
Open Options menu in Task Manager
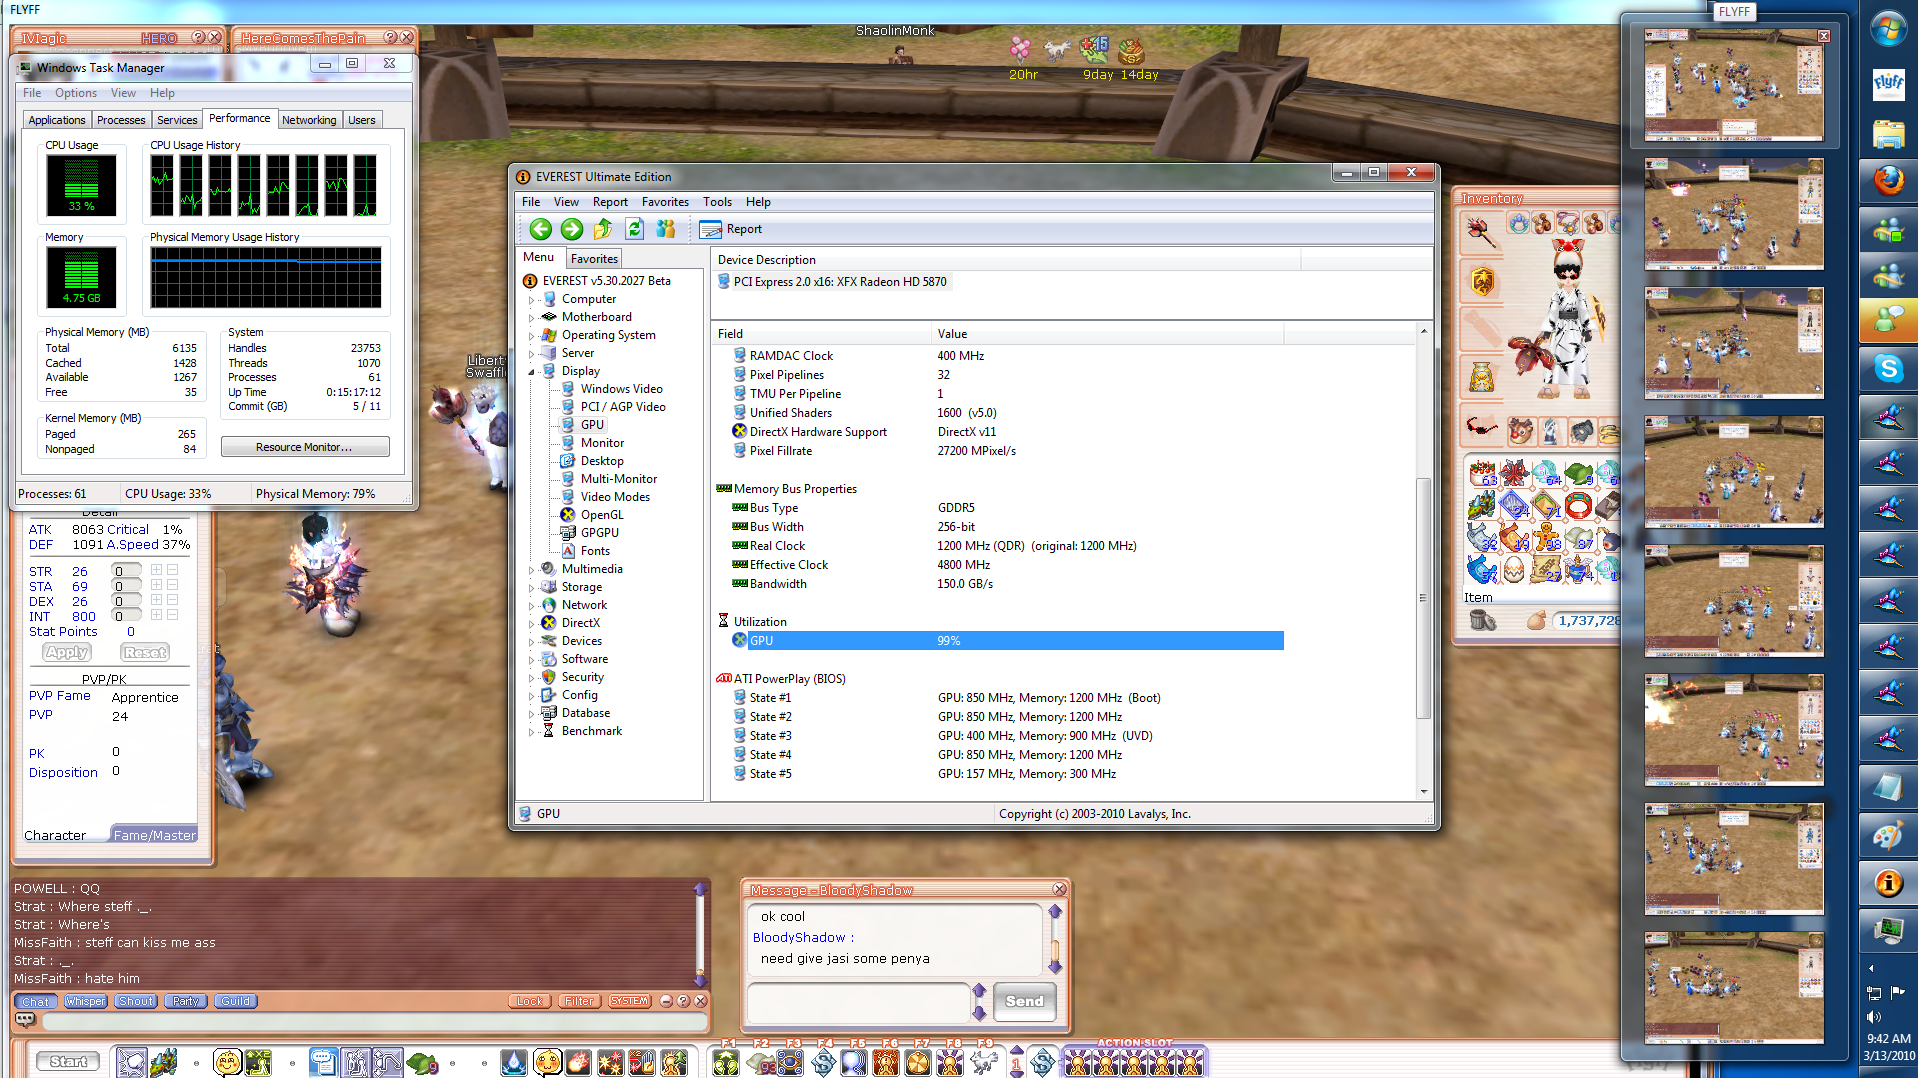pyautogui.click(x=76, y=93)
